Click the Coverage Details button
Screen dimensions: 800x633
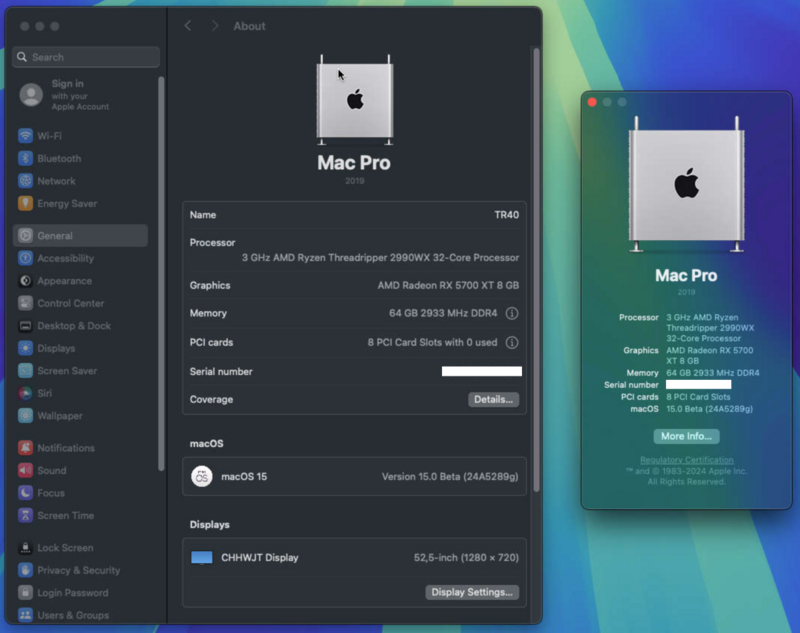click(493, 399)
